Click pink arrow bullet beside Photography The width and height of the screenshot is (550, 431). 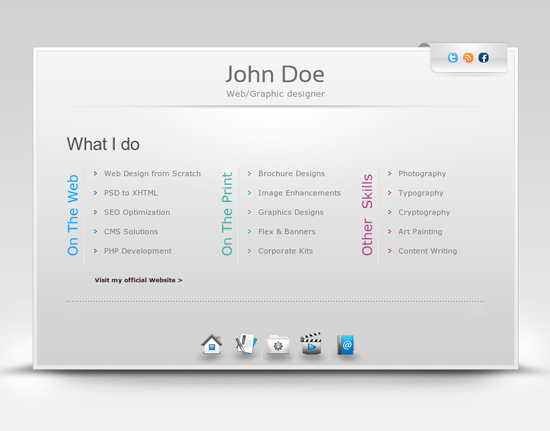point(389,174)
